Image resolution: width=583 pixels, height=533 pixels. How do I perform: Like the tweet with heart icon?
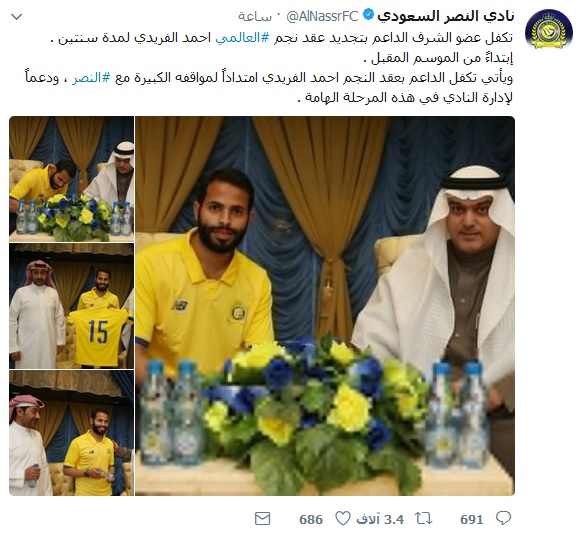coord(342,518)
